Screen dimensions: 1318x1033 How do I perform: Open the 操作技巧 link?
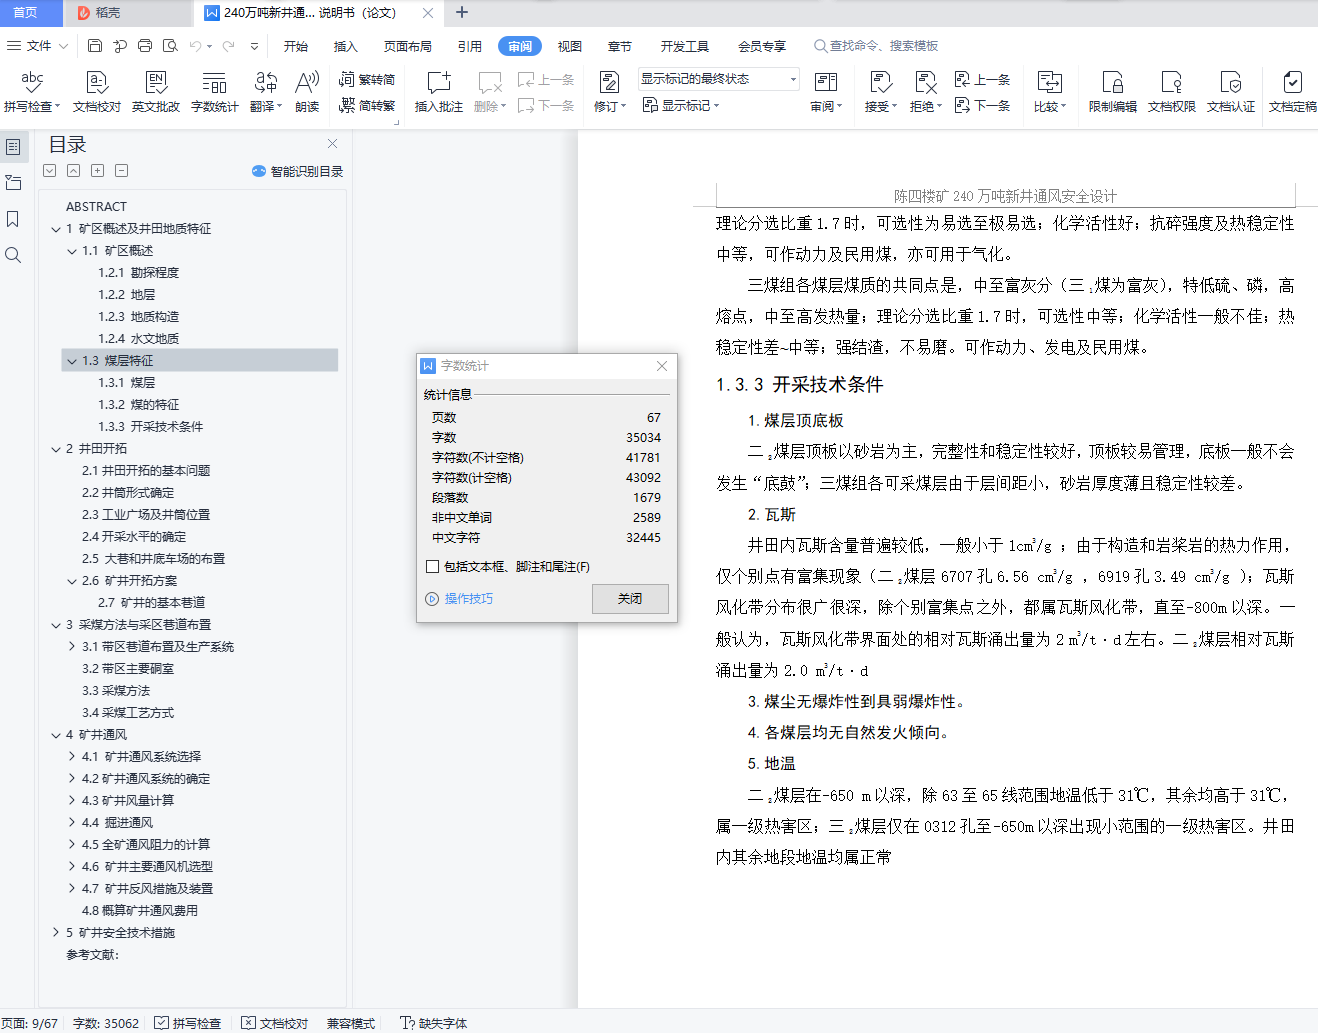tap(460, 599)
